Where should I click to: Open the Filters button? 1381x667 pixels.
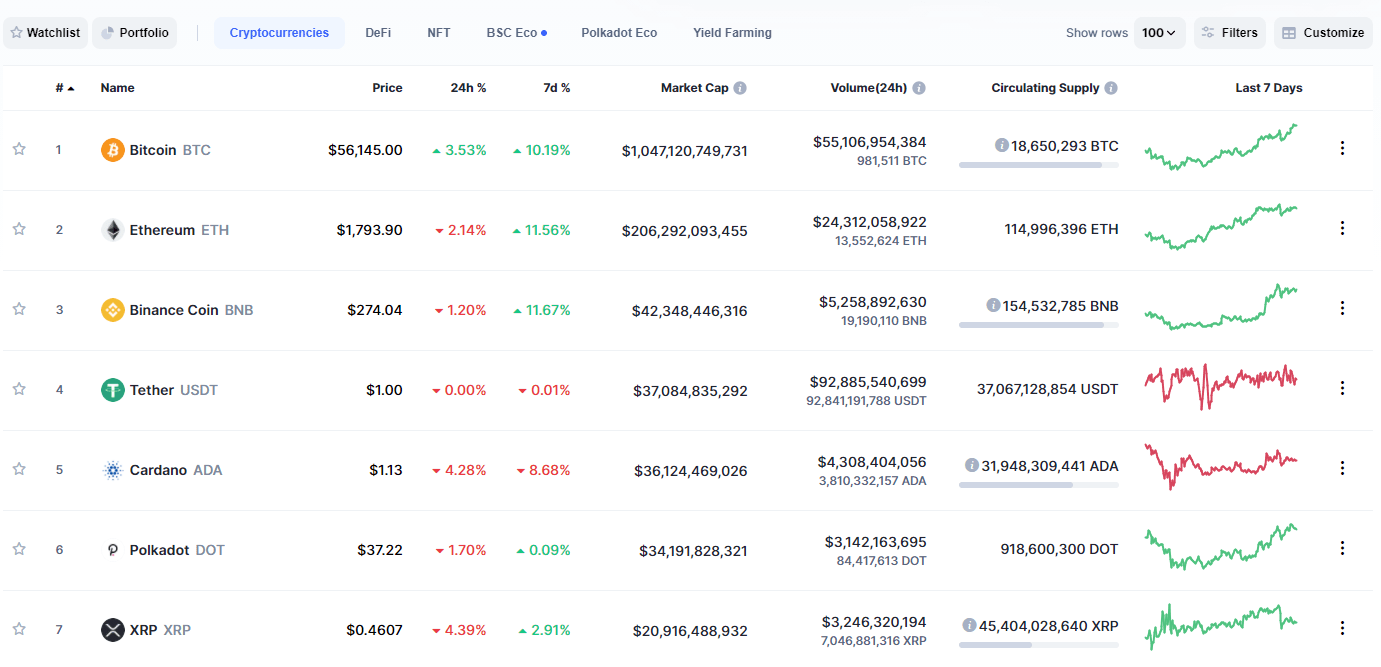click(x=1230, y=33)
